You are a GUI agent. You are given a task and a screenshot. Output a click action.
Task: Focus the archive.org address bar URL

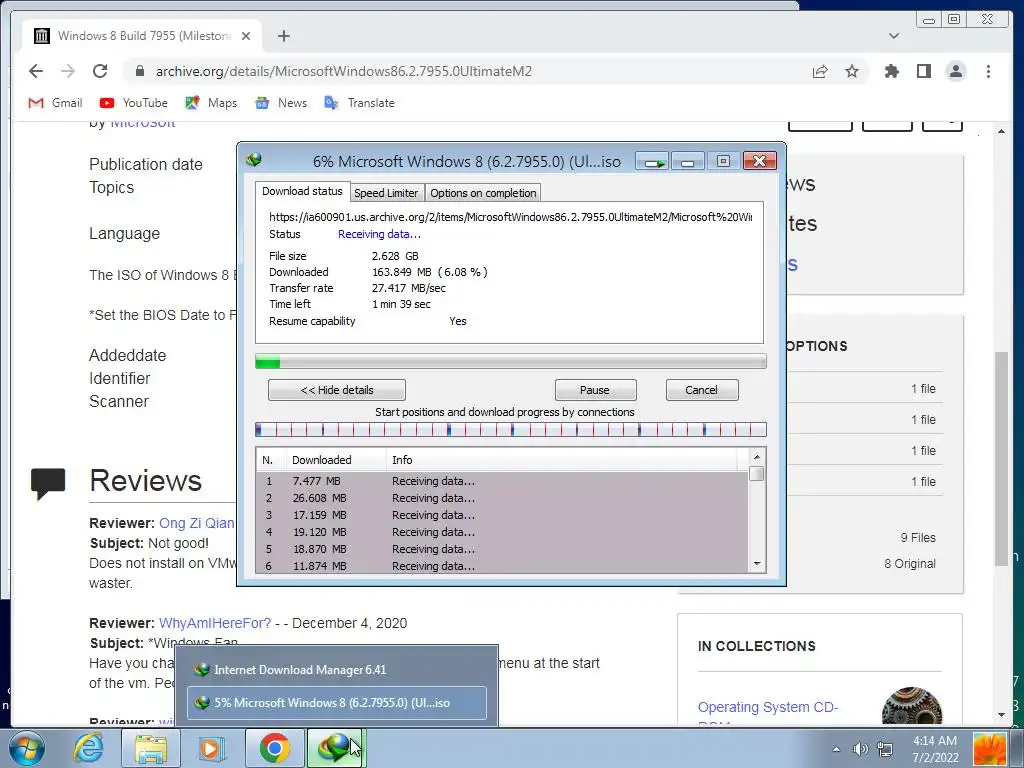(344, 71)
